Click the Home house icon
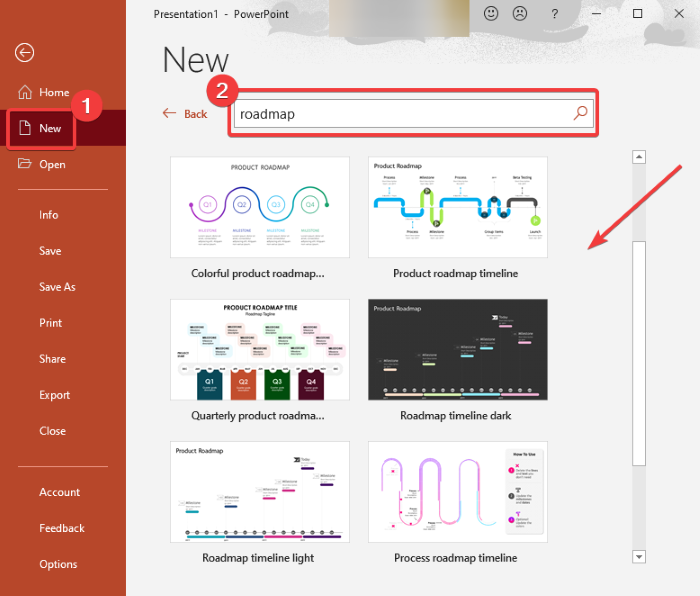 pos(25,92)
